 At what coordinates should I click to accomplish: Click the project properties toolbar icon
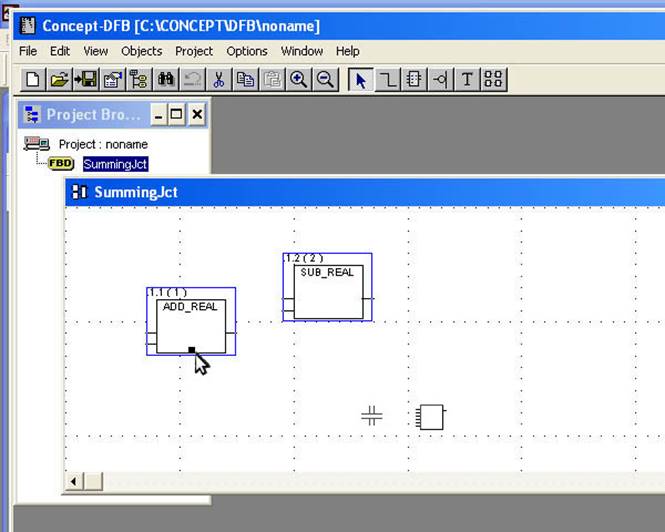click(112, 79)
